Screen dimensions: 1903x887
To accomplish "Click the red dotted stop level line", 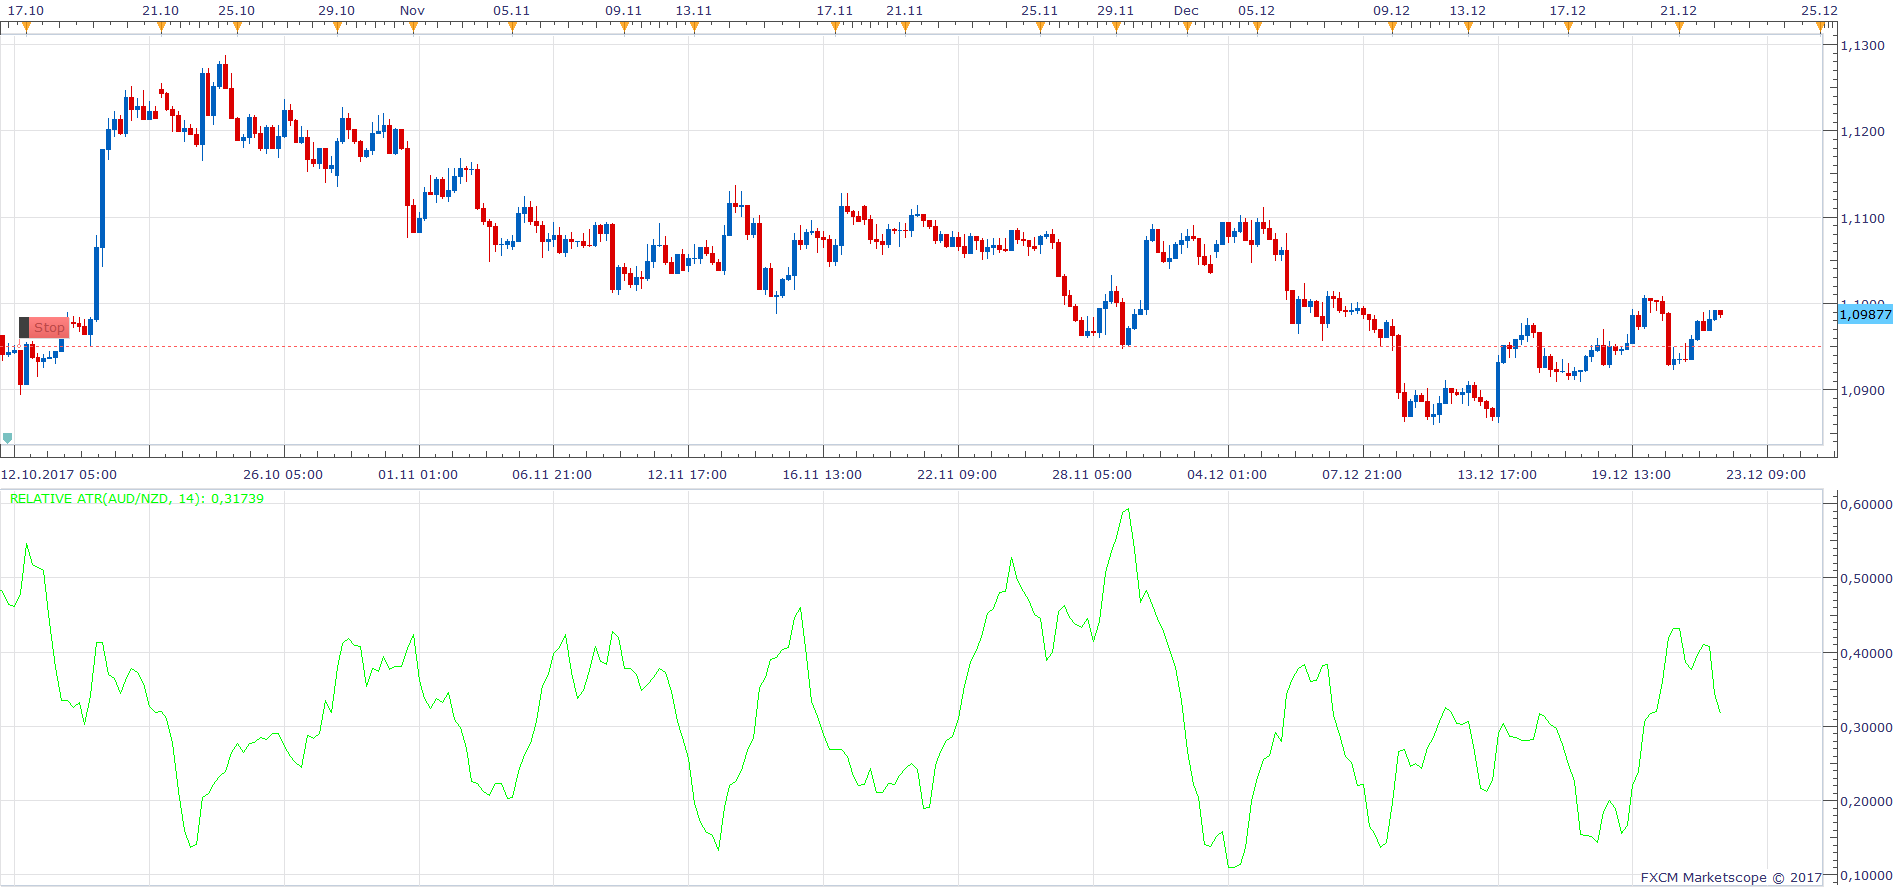I will click(x=910, y=347).
